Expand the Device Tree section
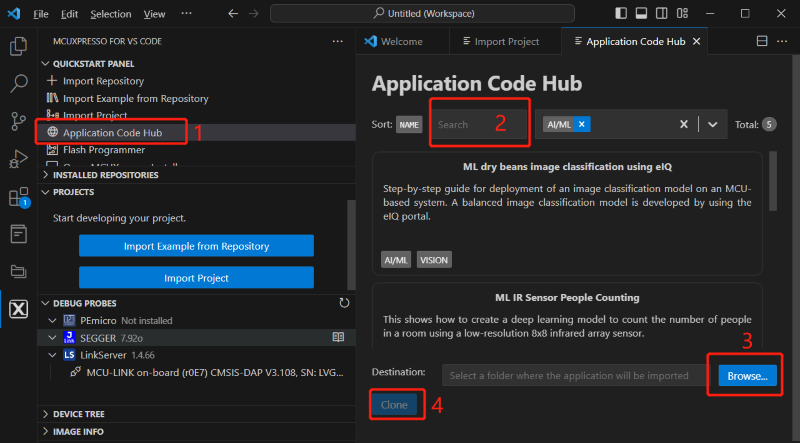 (x=78, y=413)
